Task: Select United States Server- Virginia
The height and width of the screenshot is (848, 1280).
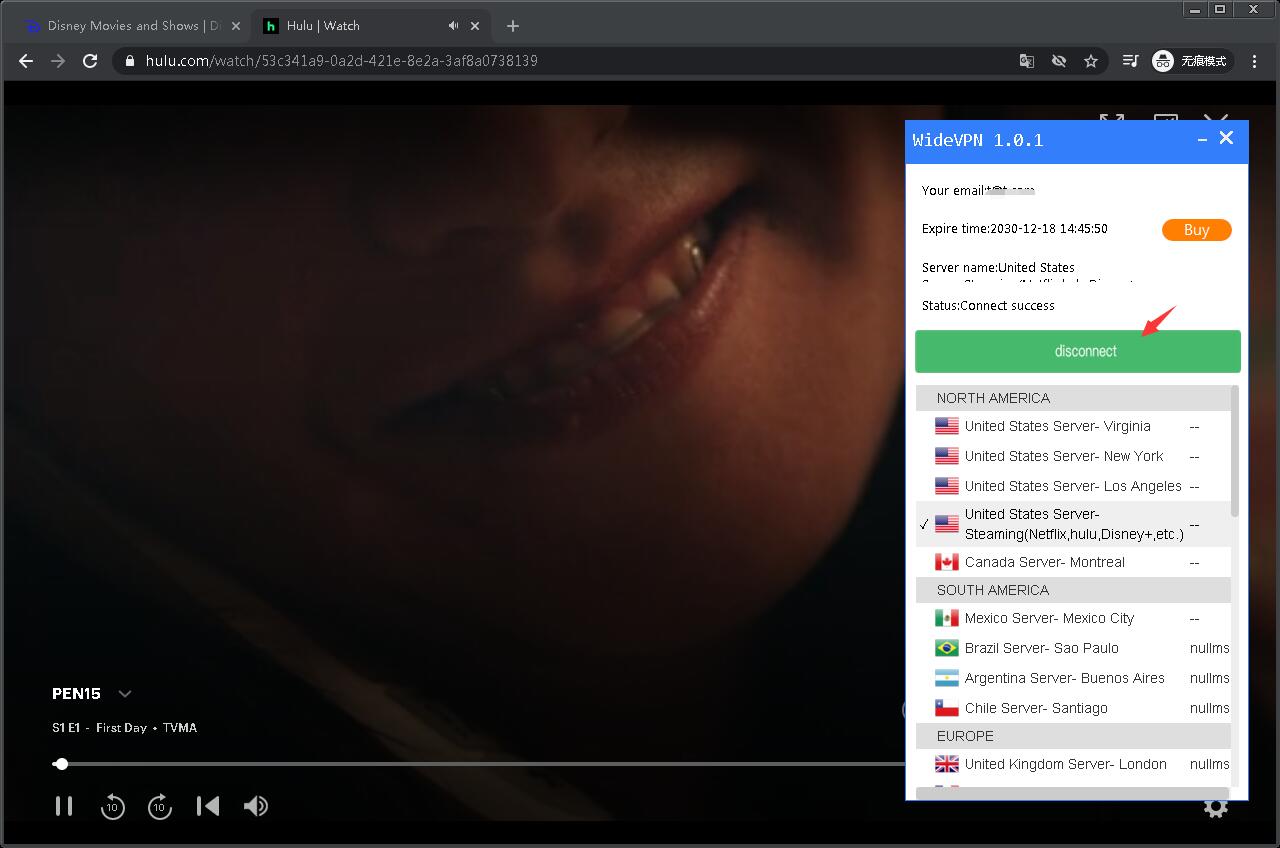Action: tap(1074, 426)
